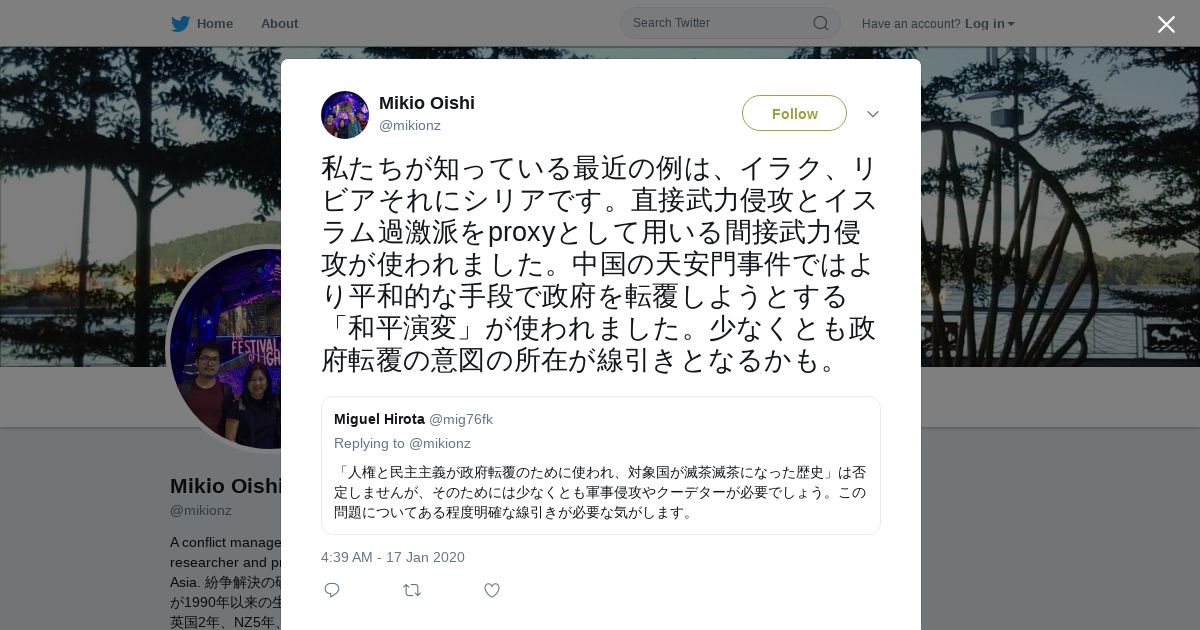This screenshot has width=1200, height=630.
Task: Click the @mig76fk handle in the quoted tweet
Action: [x=461, y=419]
